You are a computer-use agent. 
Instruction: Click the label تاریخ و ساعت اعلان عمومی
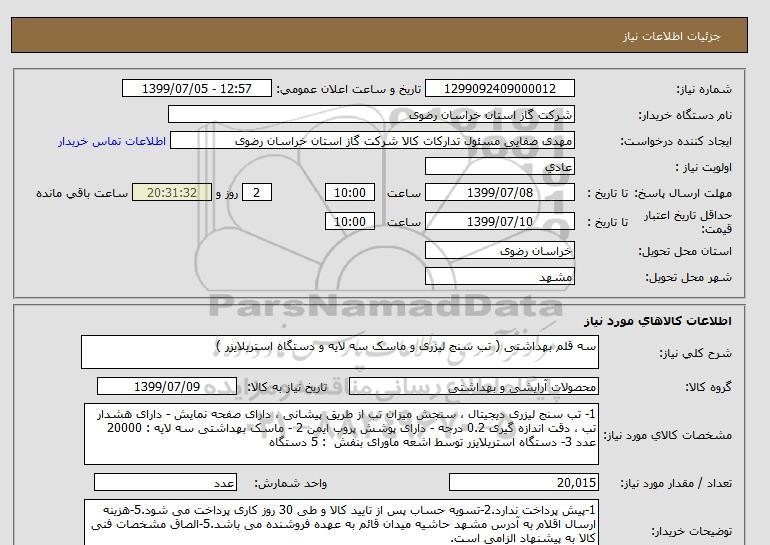point(349,89)
